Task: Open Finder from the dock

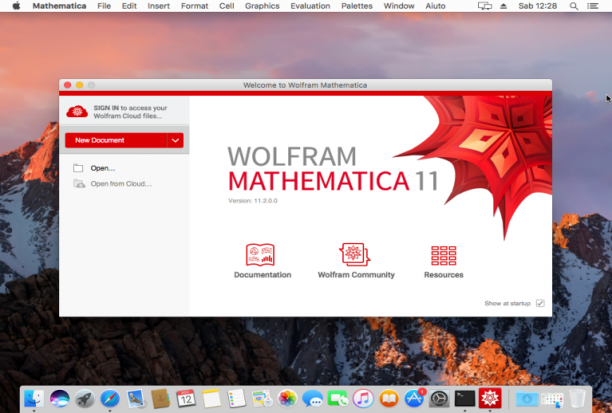Action: 34,399
